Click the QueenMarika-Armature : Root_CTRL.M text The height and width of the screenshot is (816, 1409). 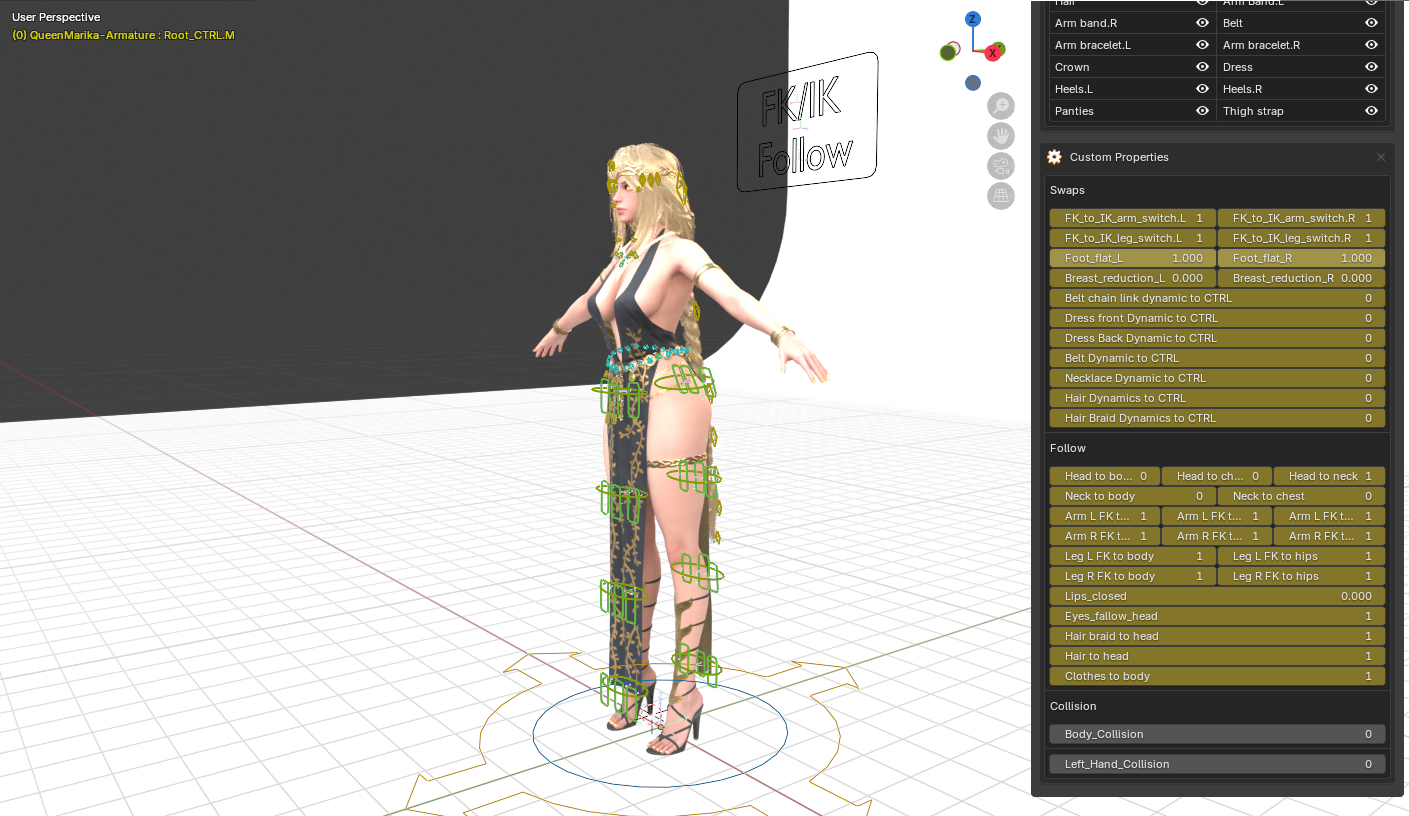123,35
